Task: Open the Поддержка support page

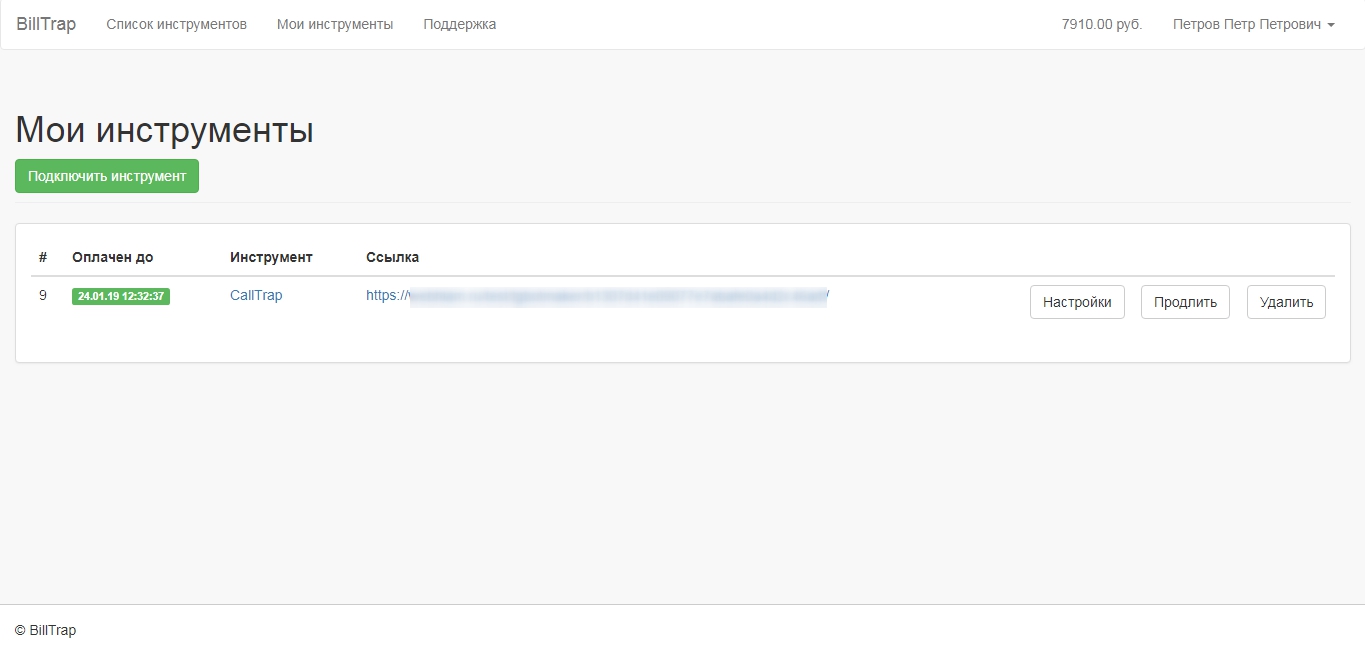Action: point(459,24)
